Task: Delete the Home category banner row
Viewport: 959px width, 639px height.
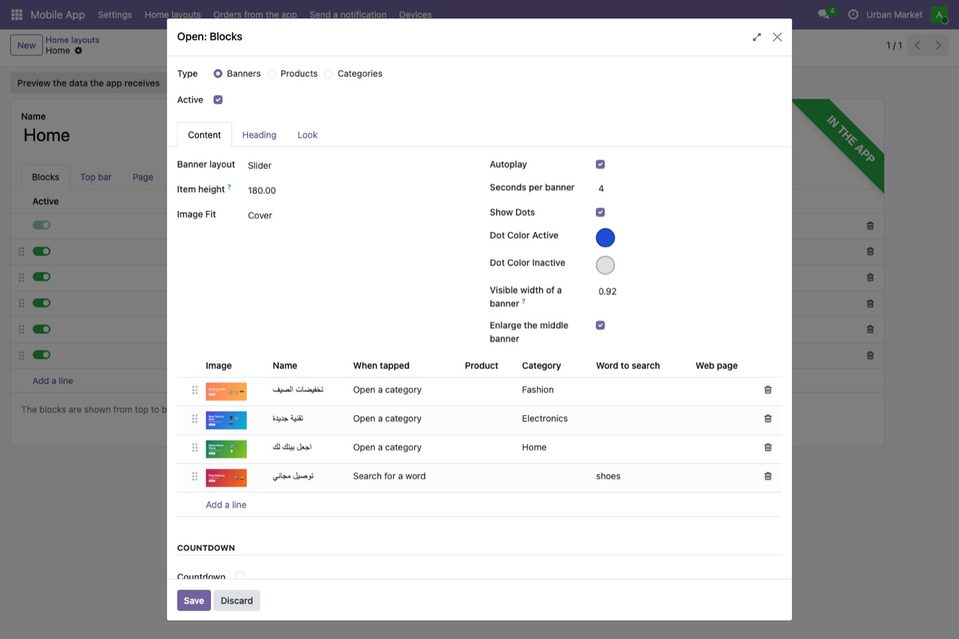Action: [768, 448]
